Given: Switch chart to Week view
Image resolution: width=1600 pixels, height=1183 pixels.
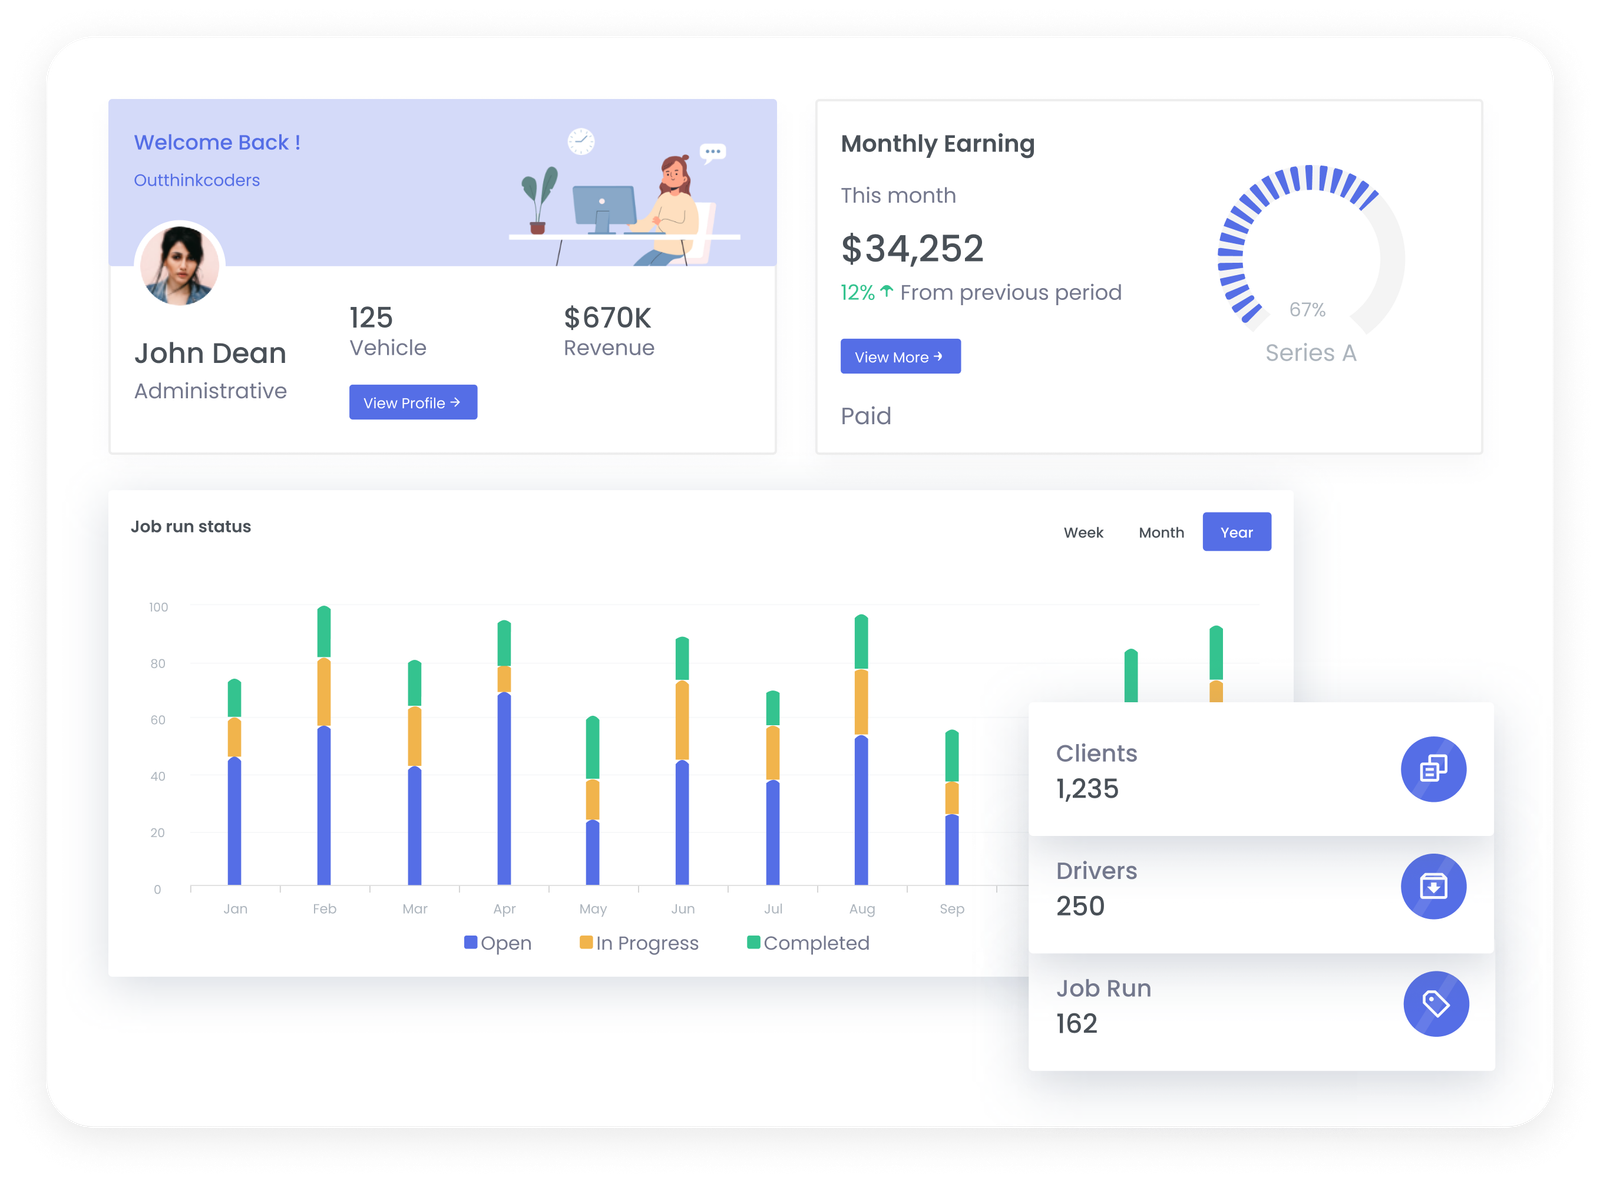Looking at the screenshot, I should coord(1083,532).
